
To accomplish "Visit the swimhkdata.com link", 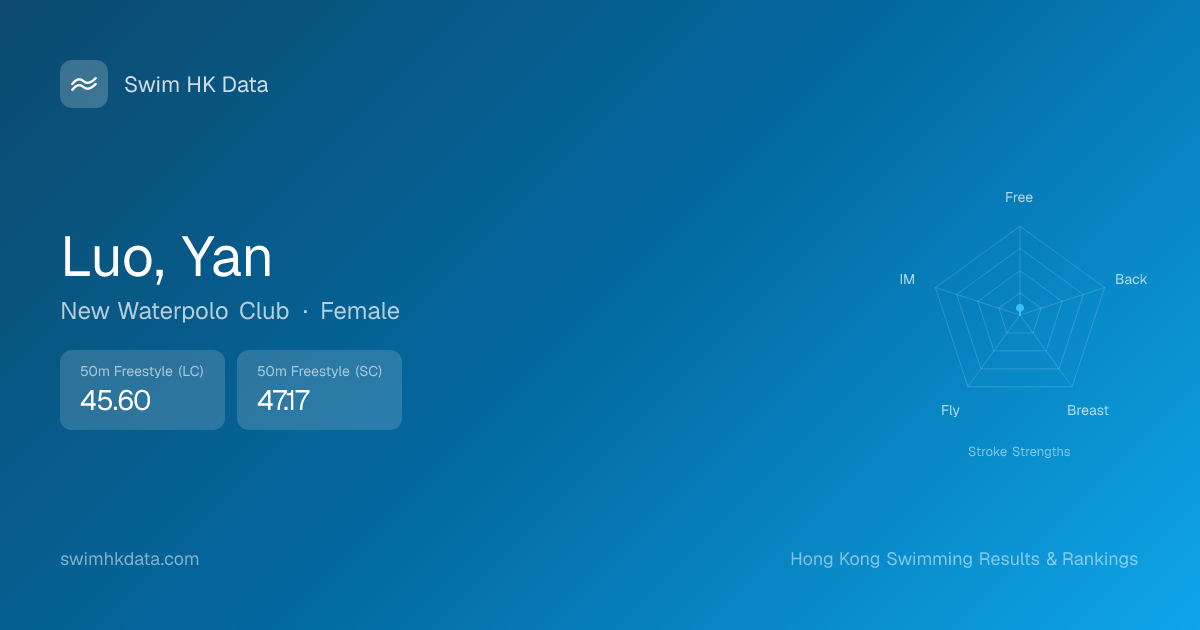I will click(x=130, y=559).
